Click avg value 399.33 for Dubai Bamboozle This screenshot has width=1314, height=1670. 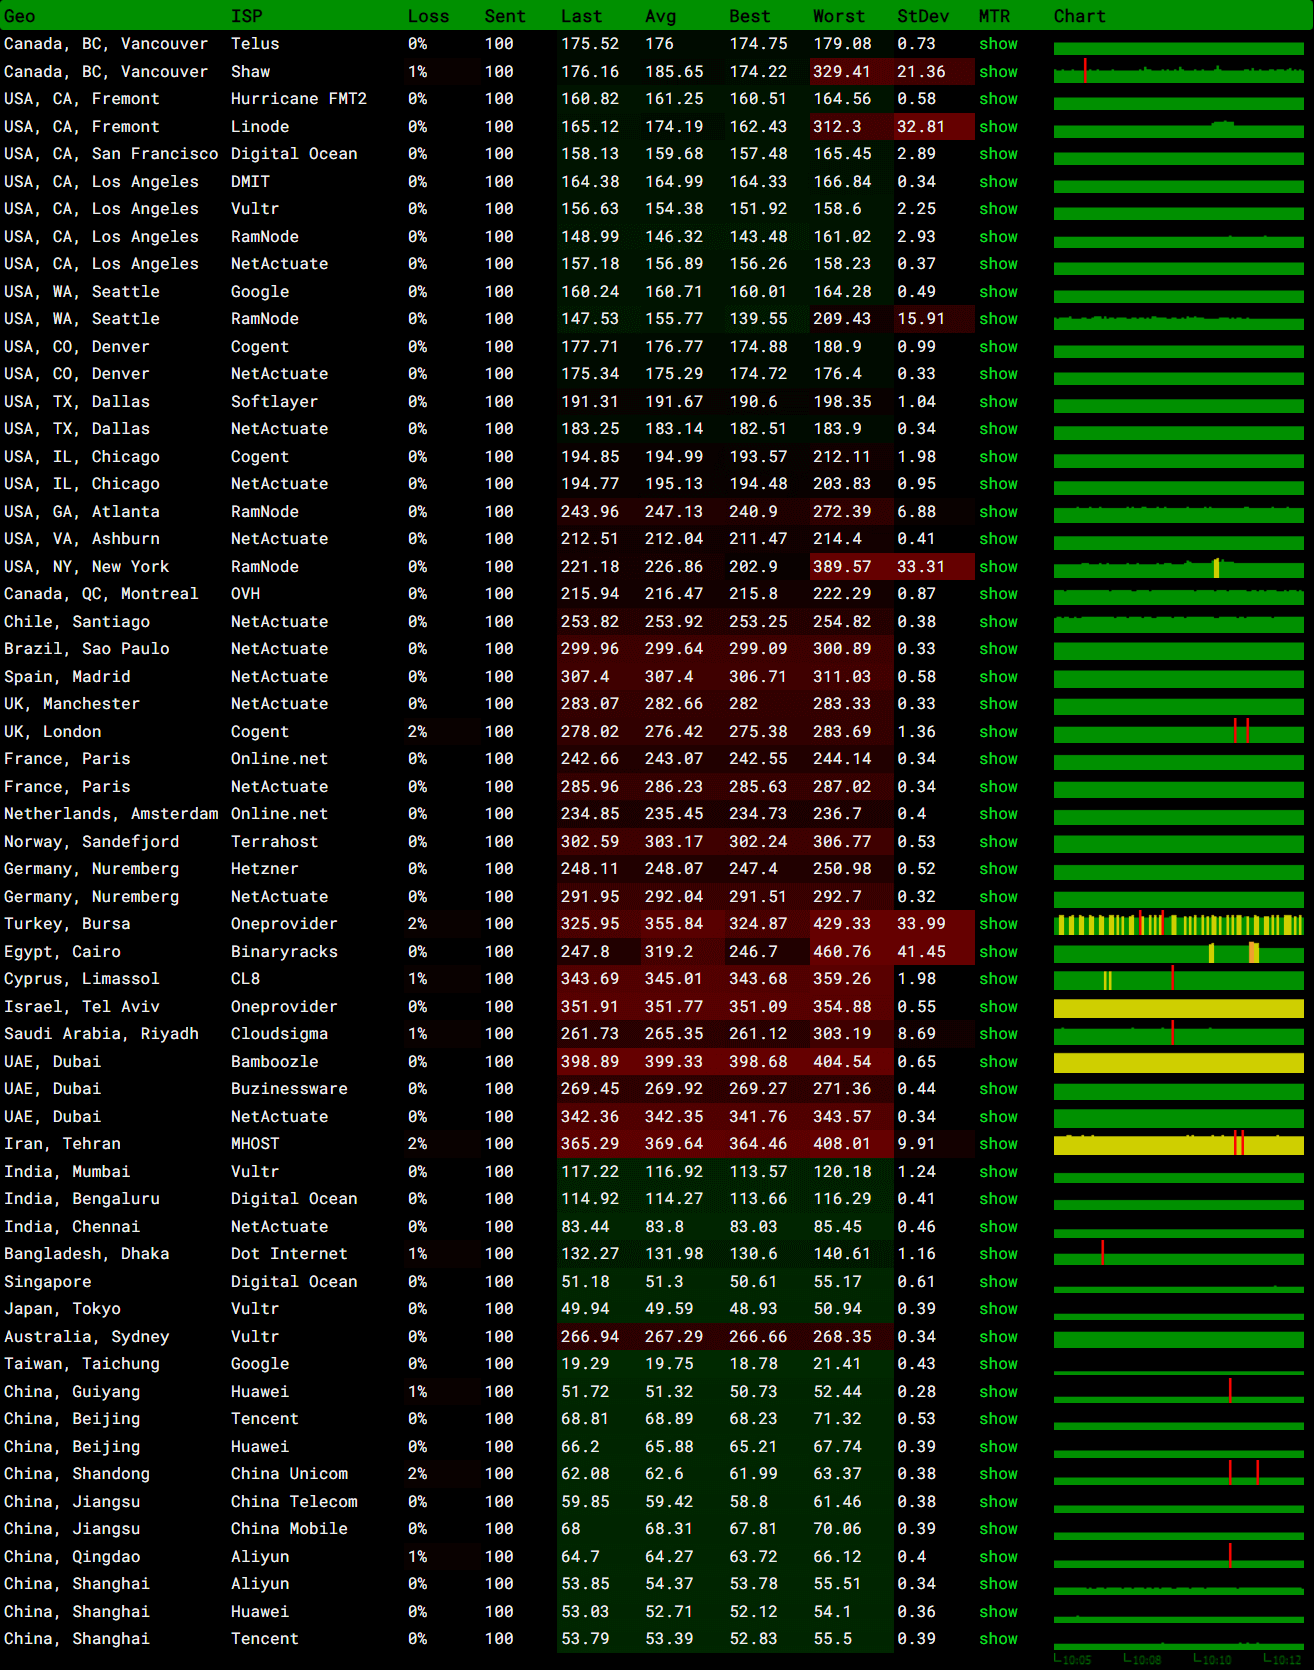tap(674, 1062)
